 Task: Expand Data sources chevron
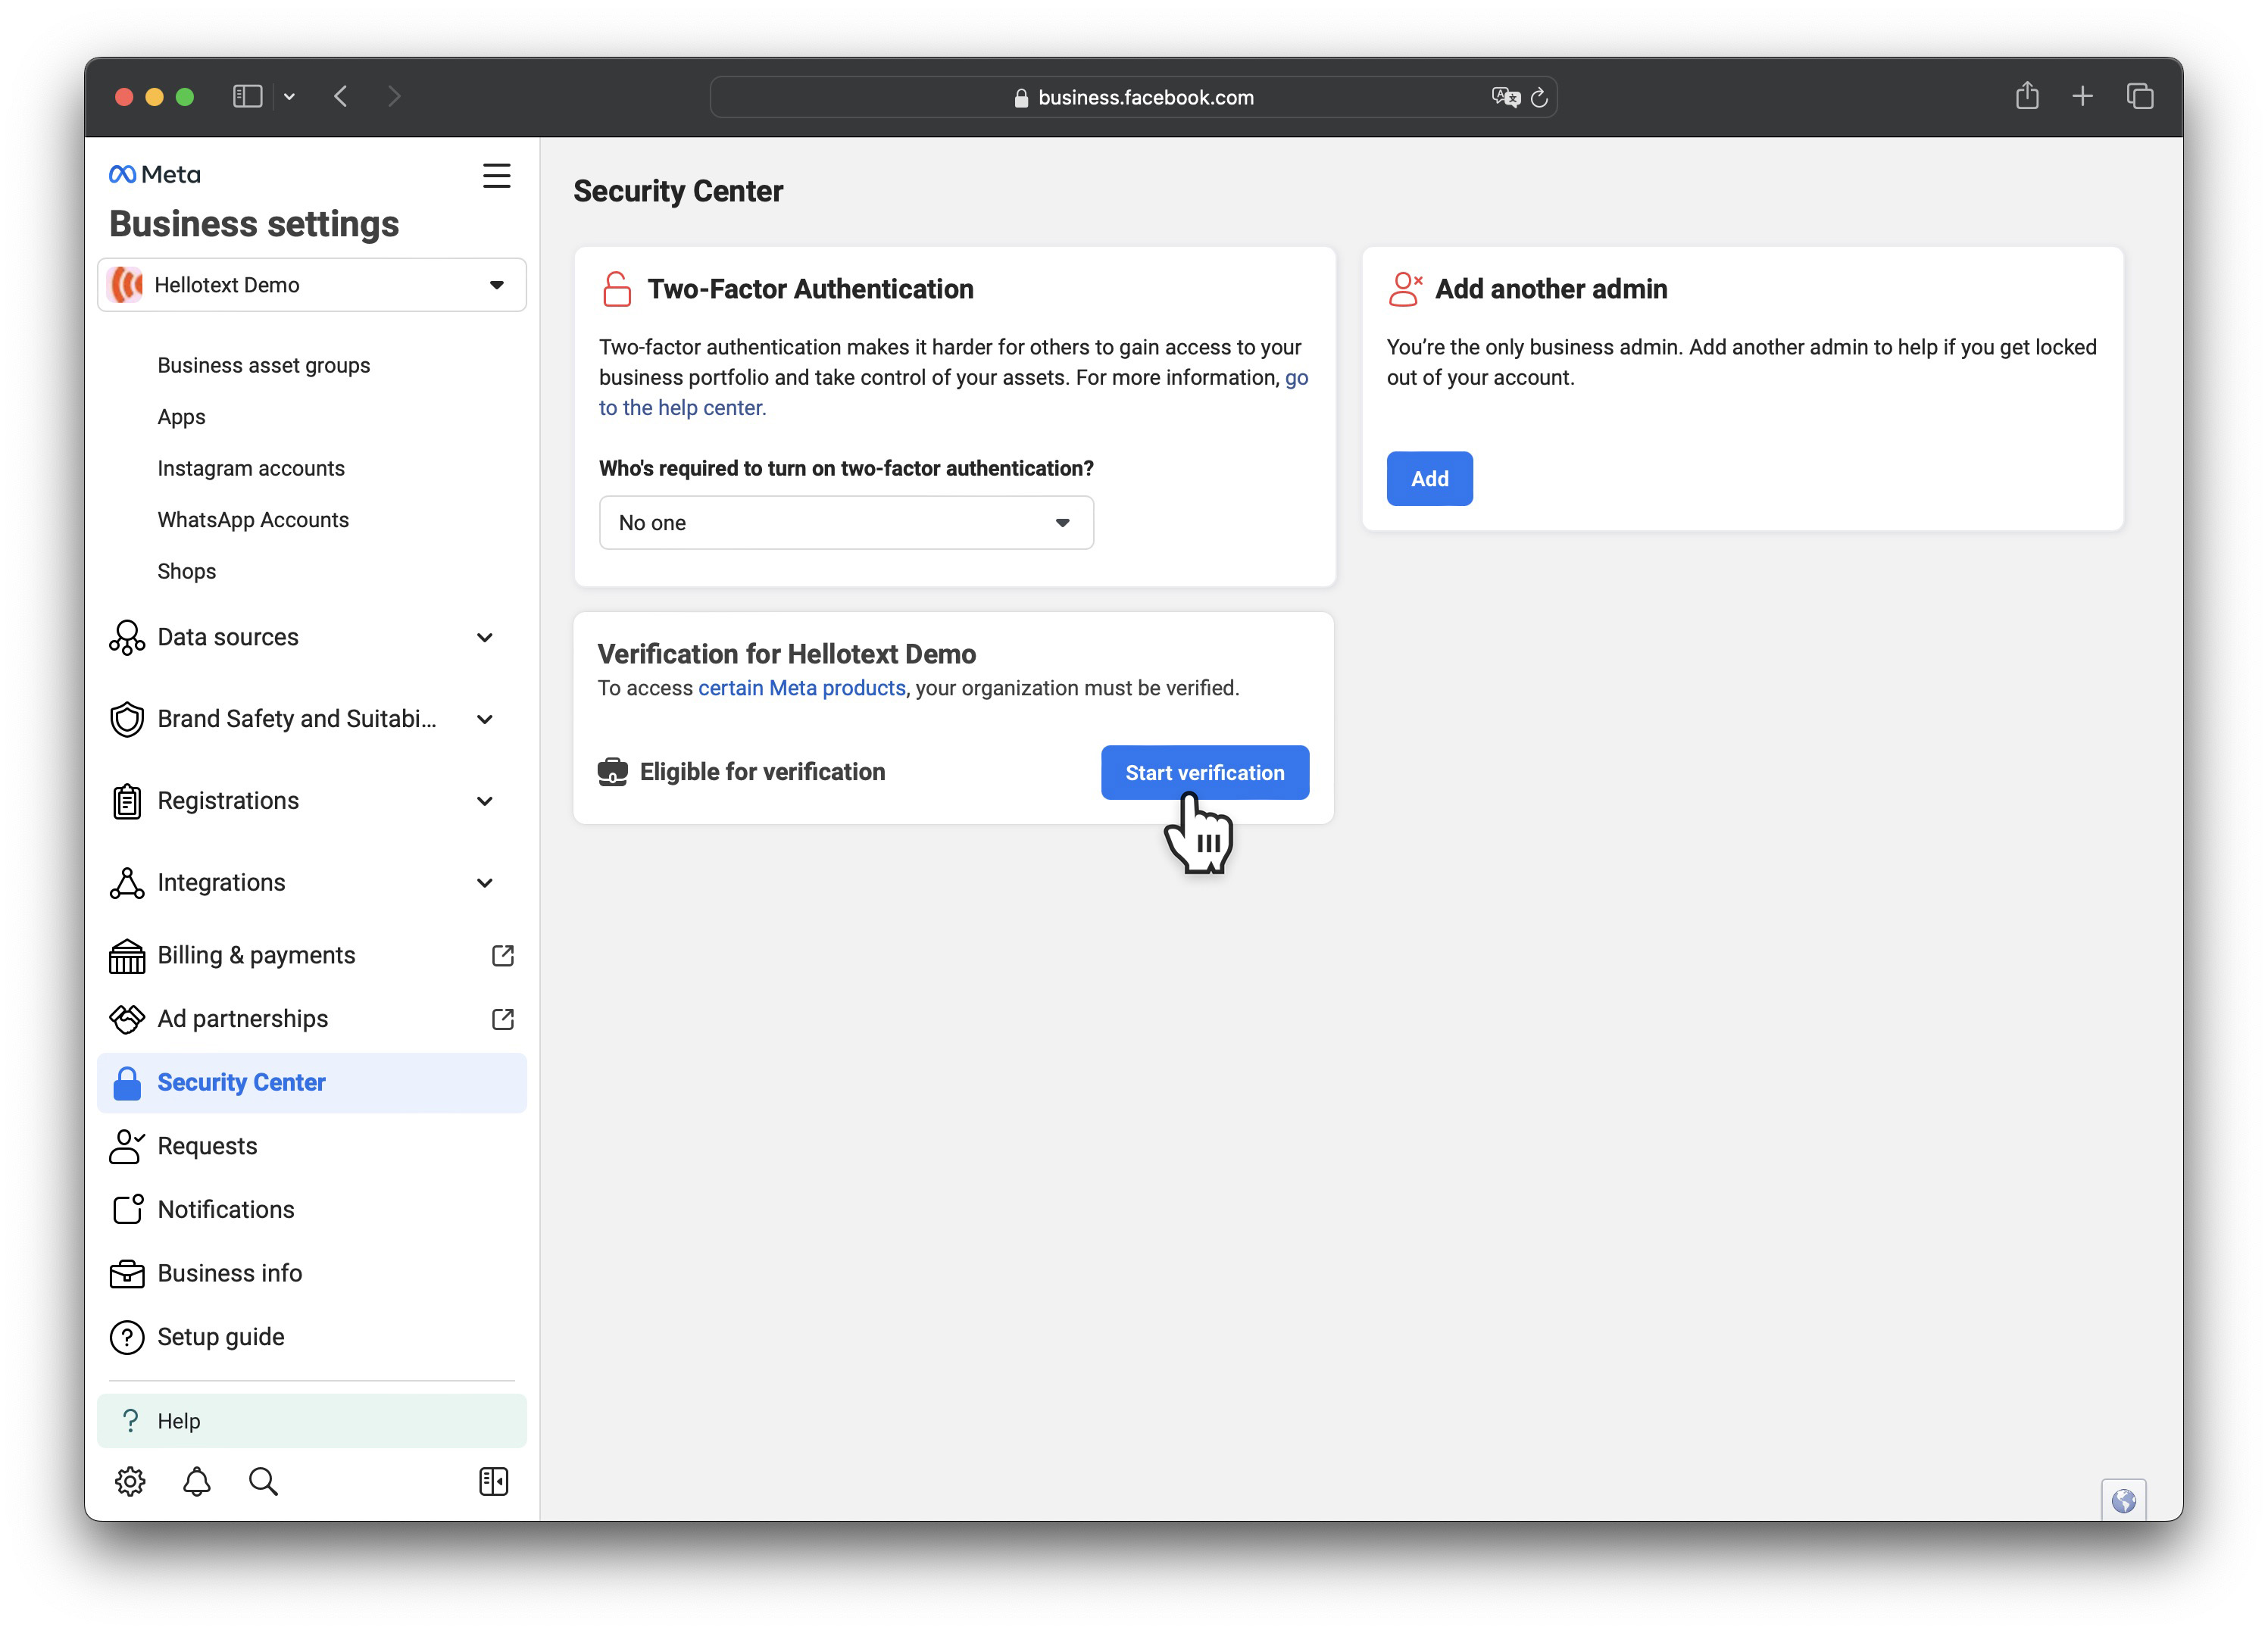coord(485,637)
